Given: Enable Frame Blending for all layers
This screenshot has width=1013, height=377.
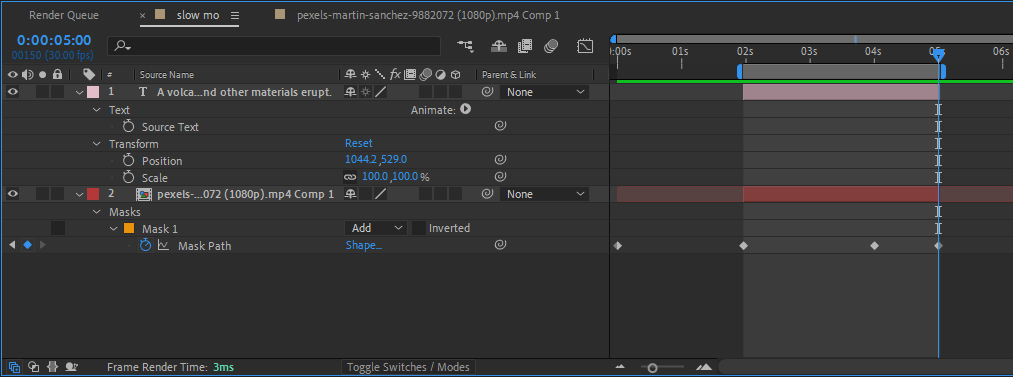Looking at the screenshot, I should 525,46.
